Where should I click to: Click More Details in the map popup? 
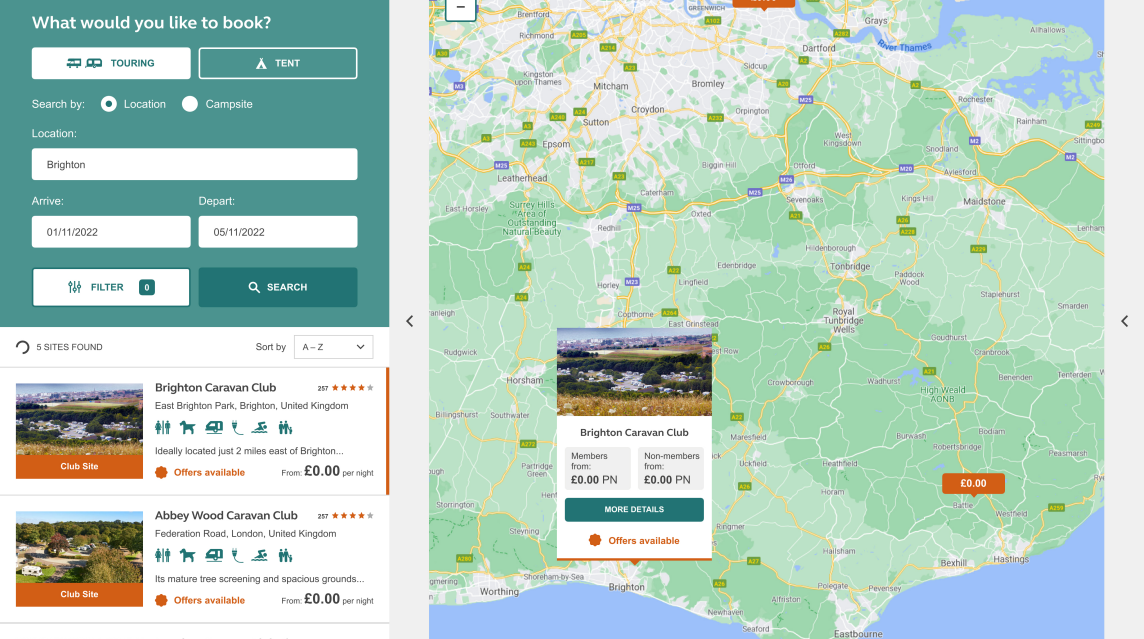coord(634,510)
